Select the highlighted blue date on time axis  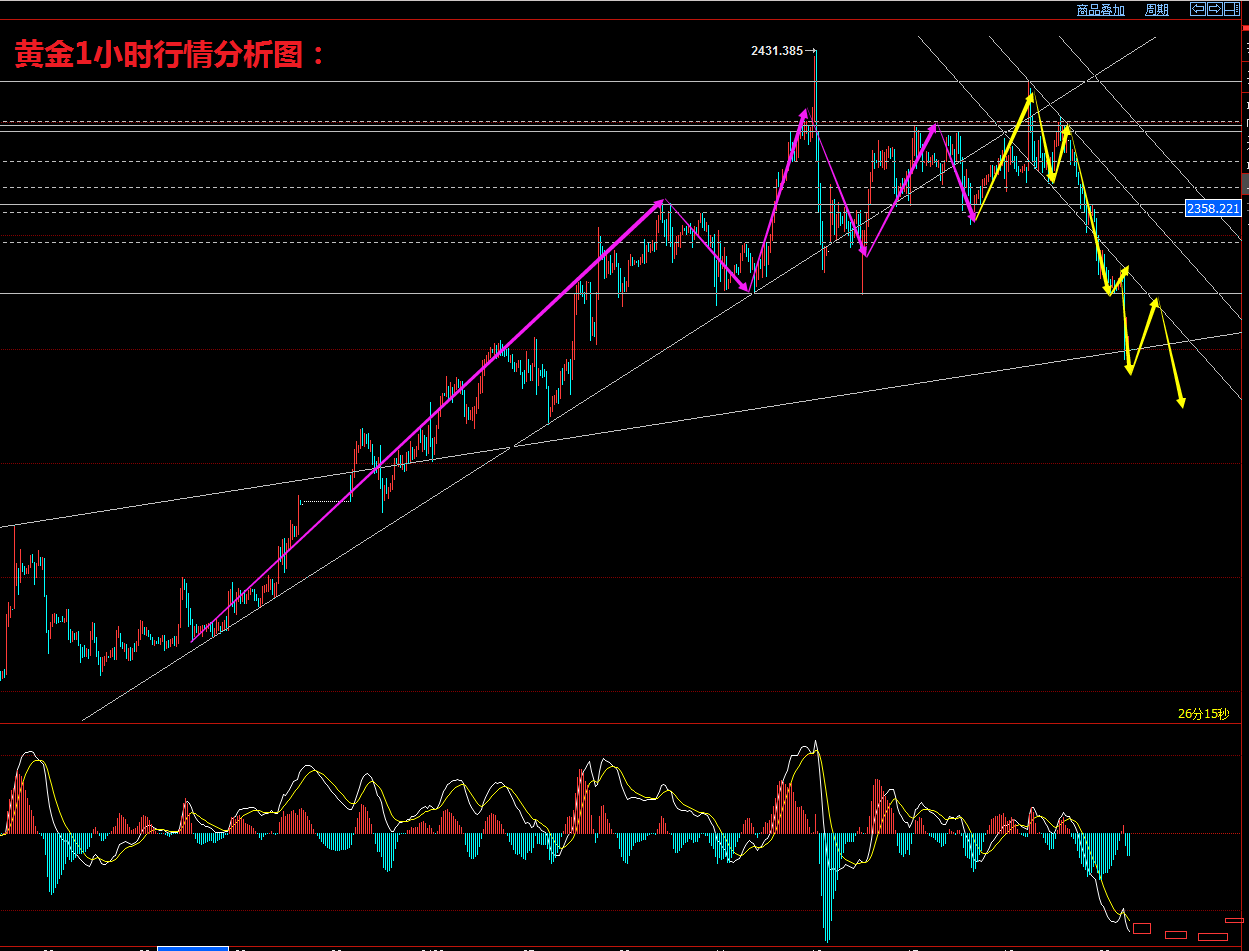(193, 947)
